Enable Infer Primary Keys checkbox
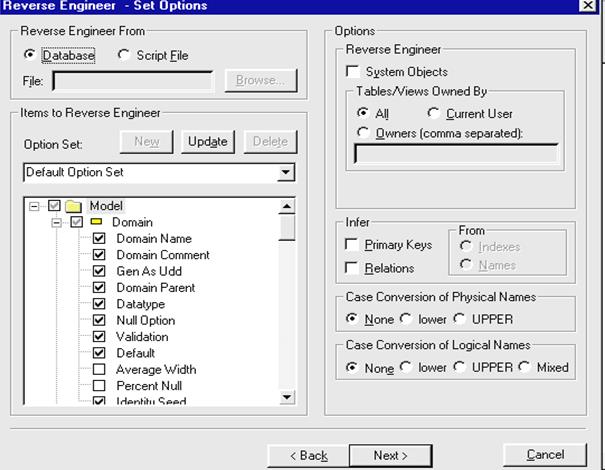The height and width of the screenshot is (470, 605). coord(352,244)
